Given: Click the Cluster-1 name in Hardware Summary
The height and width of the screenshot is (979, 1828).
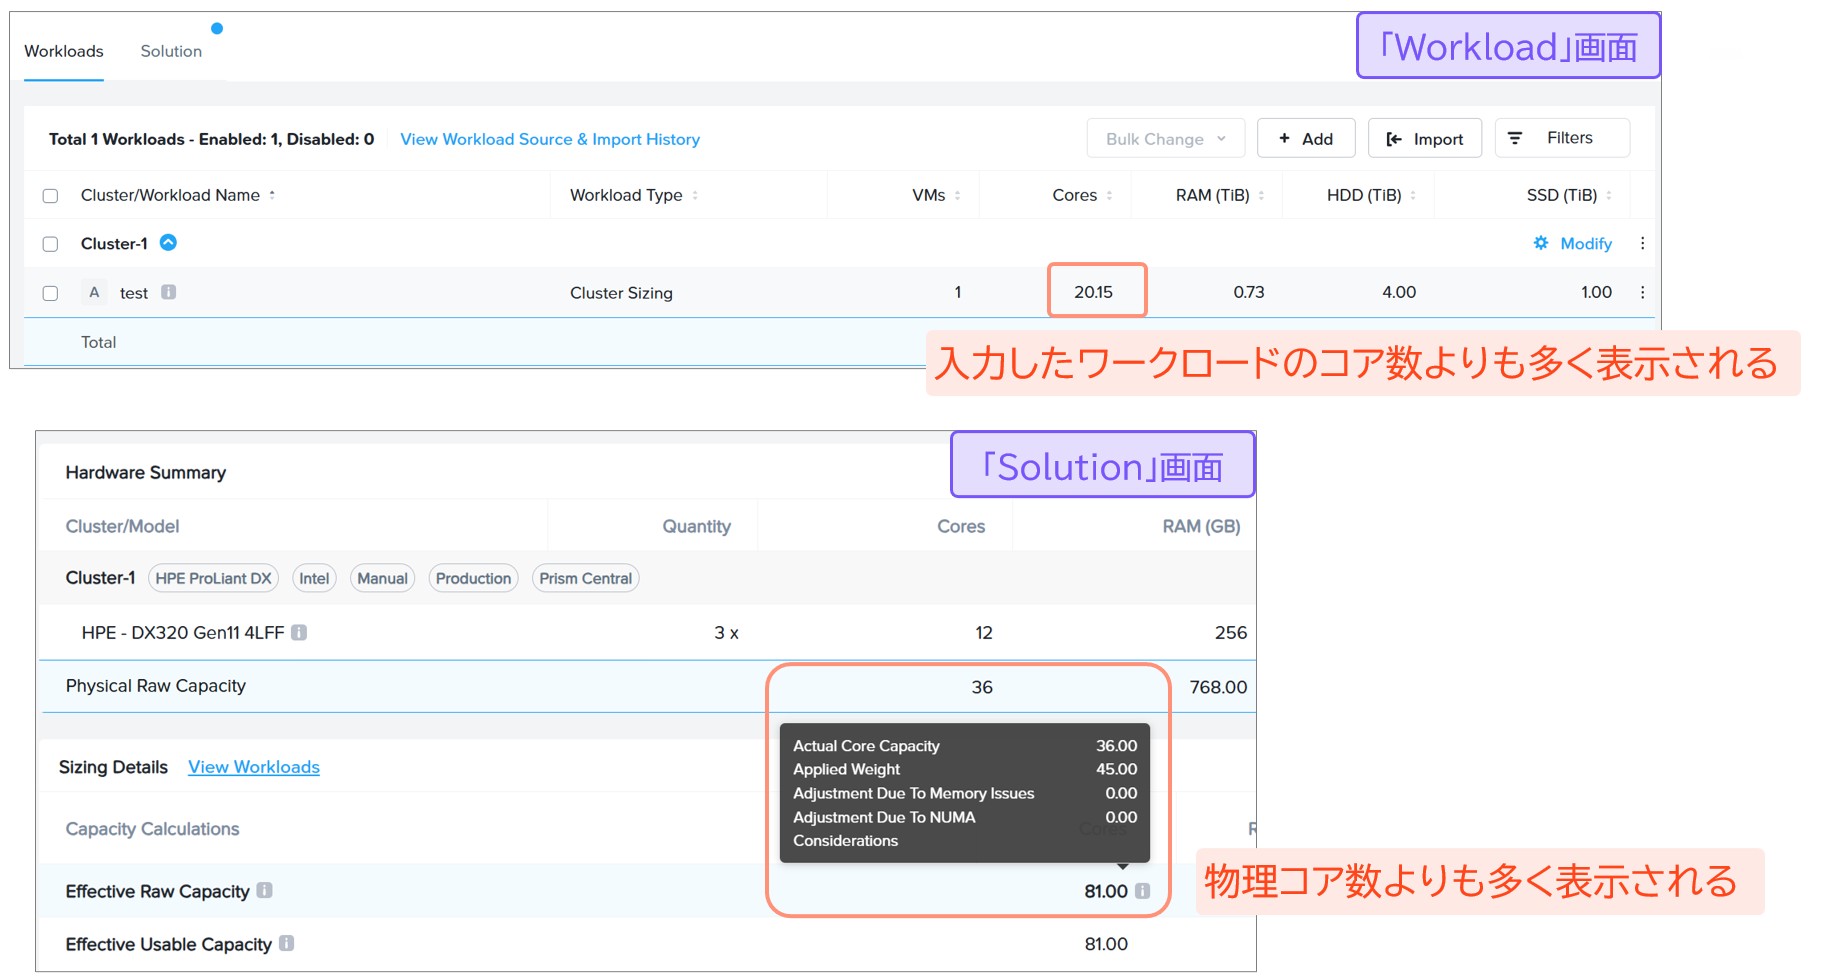Looking at the screenshot, I should (x=100, y=578).
